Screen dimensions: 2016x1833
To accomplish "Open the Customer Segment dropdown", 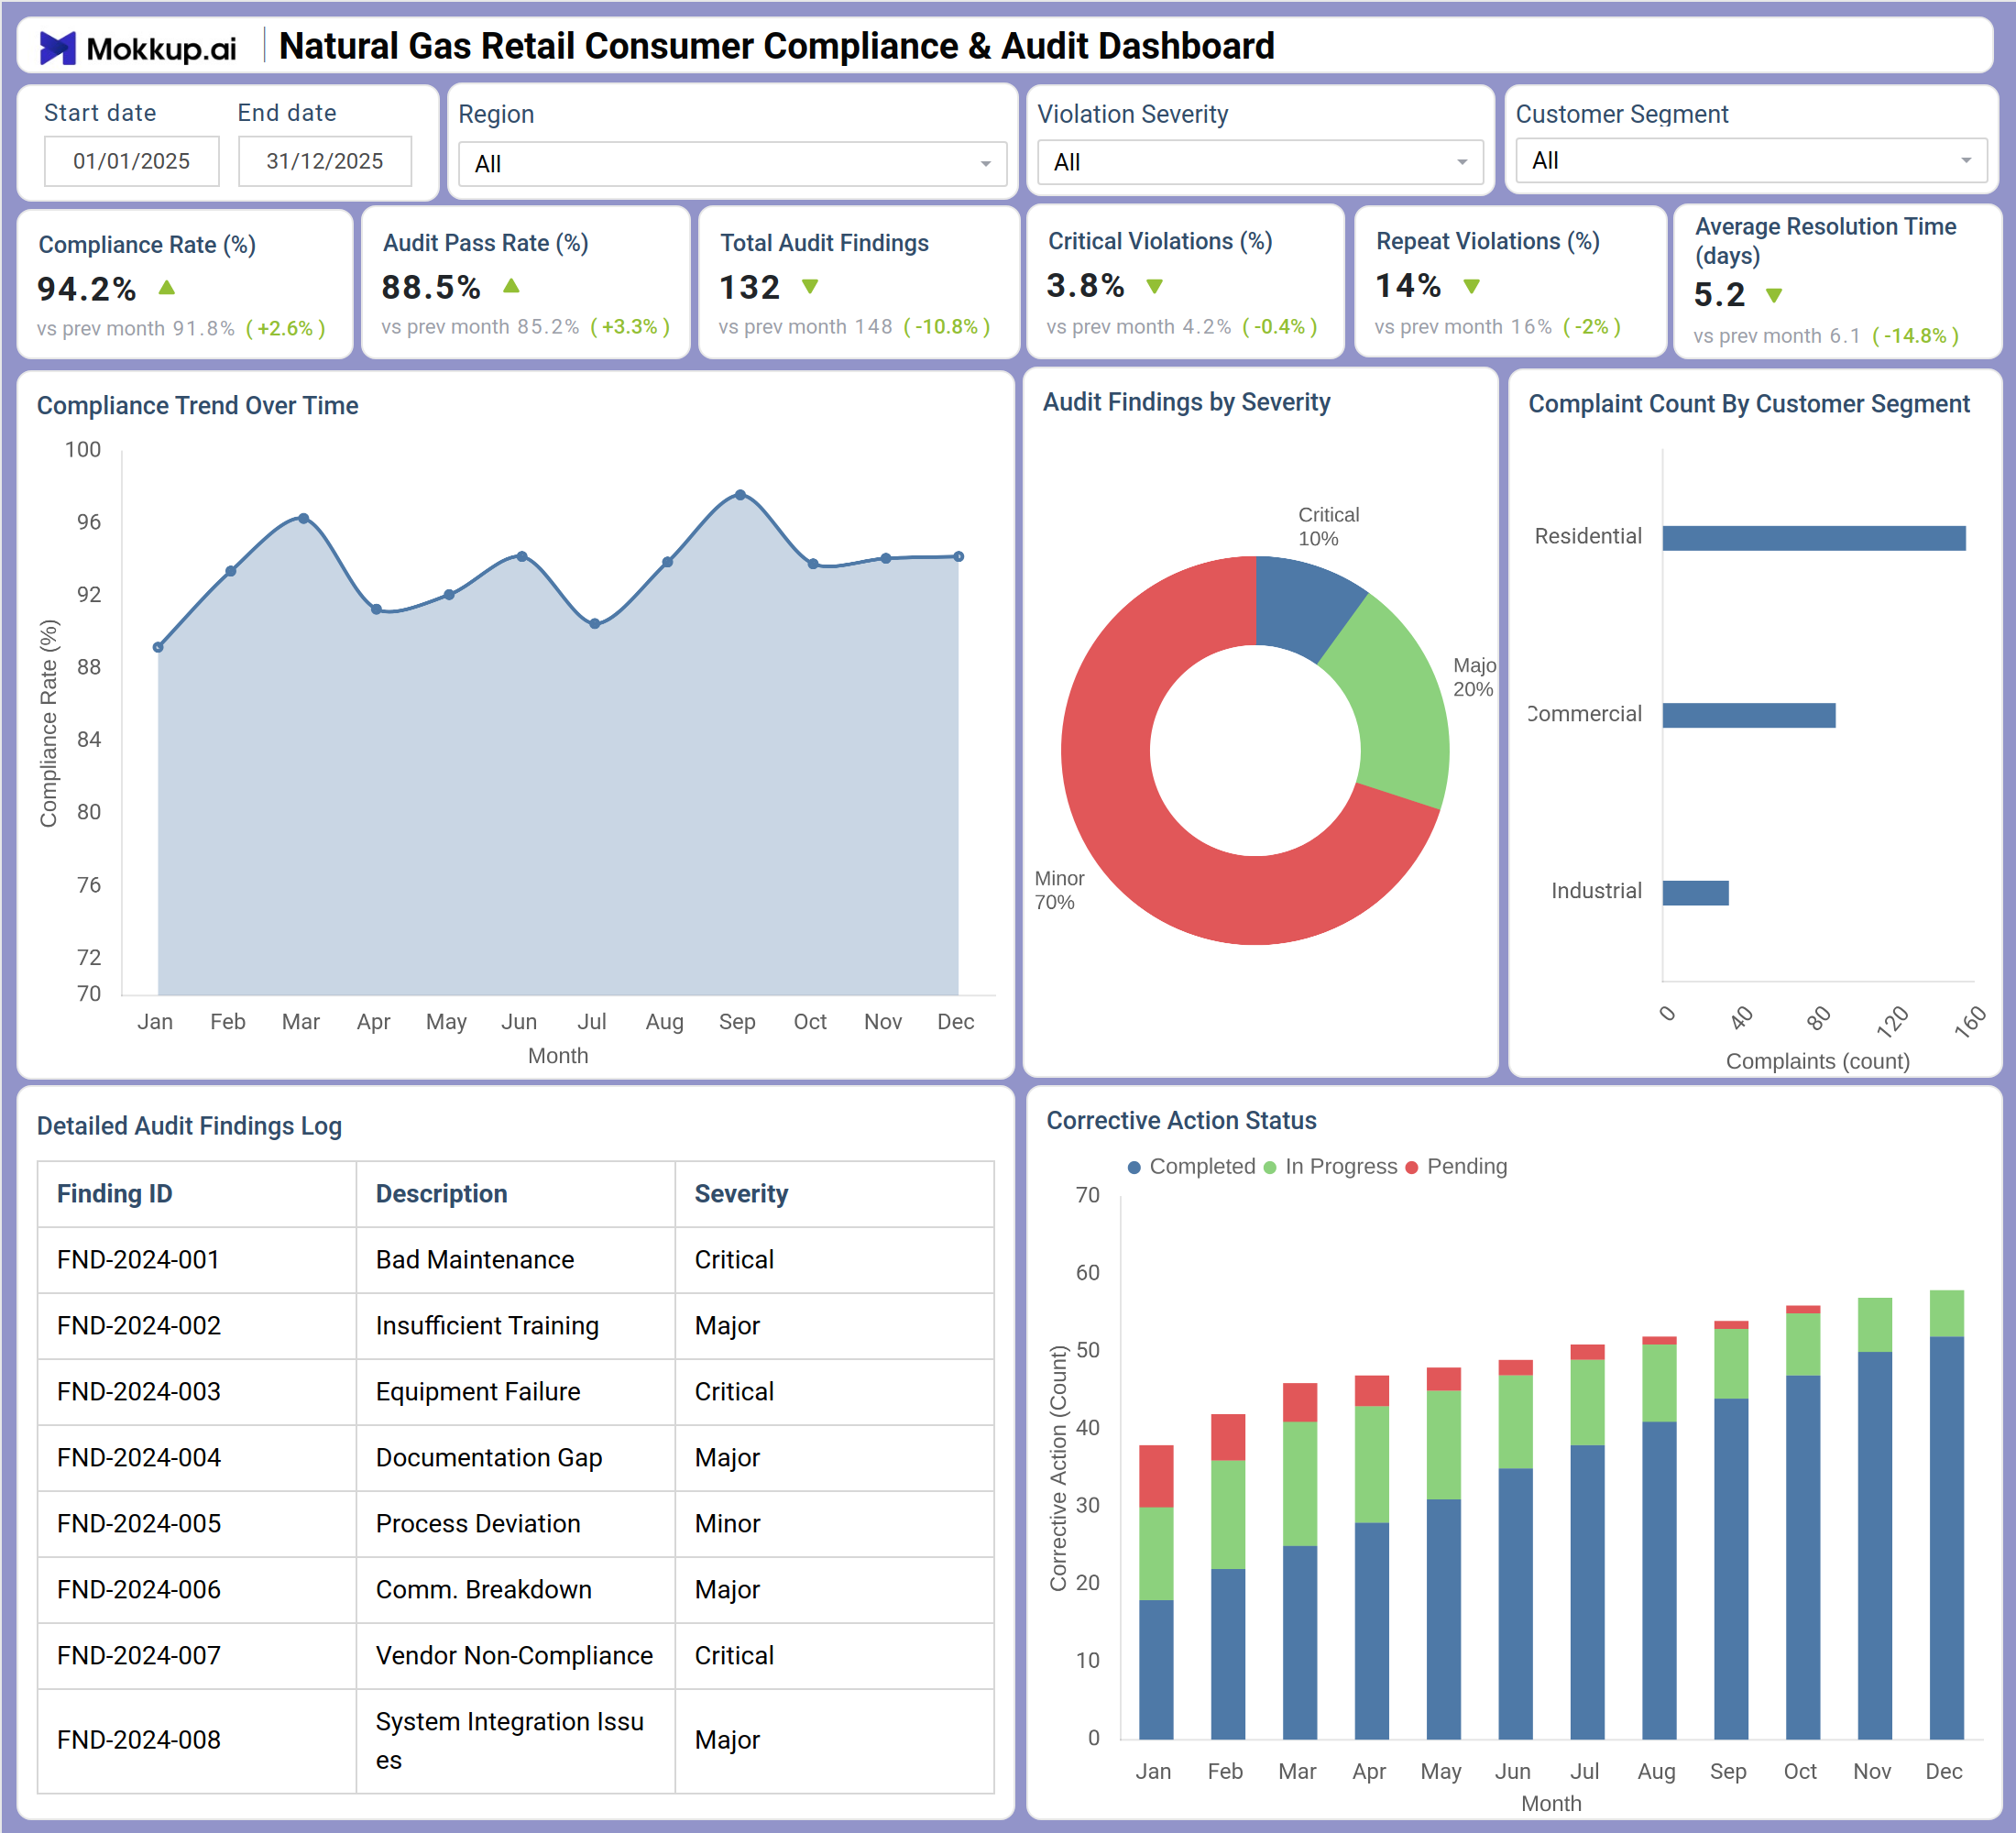I will pyautogui.click(x=1751, y=161).
